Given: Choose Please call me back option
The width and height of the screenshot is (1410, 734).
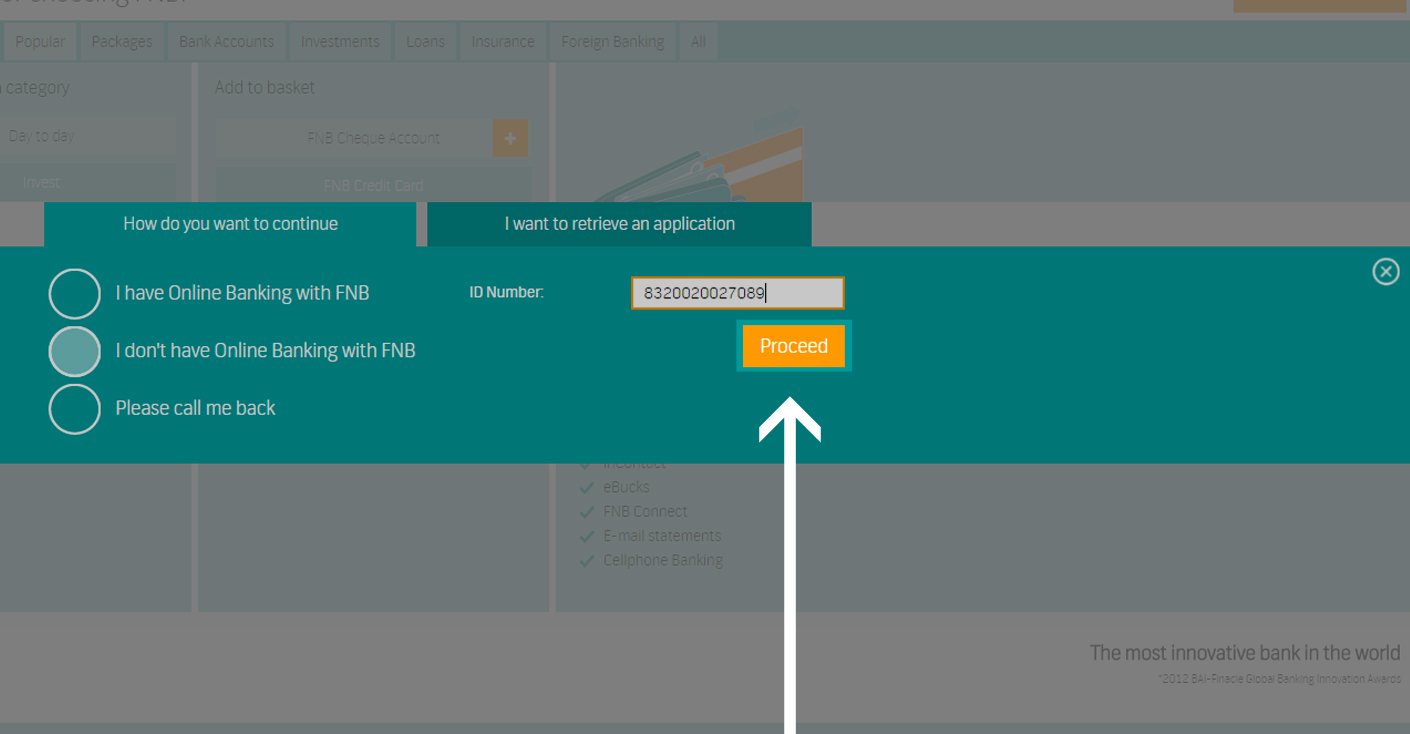Looking at the screenshot, I should (x=74, y=409).
